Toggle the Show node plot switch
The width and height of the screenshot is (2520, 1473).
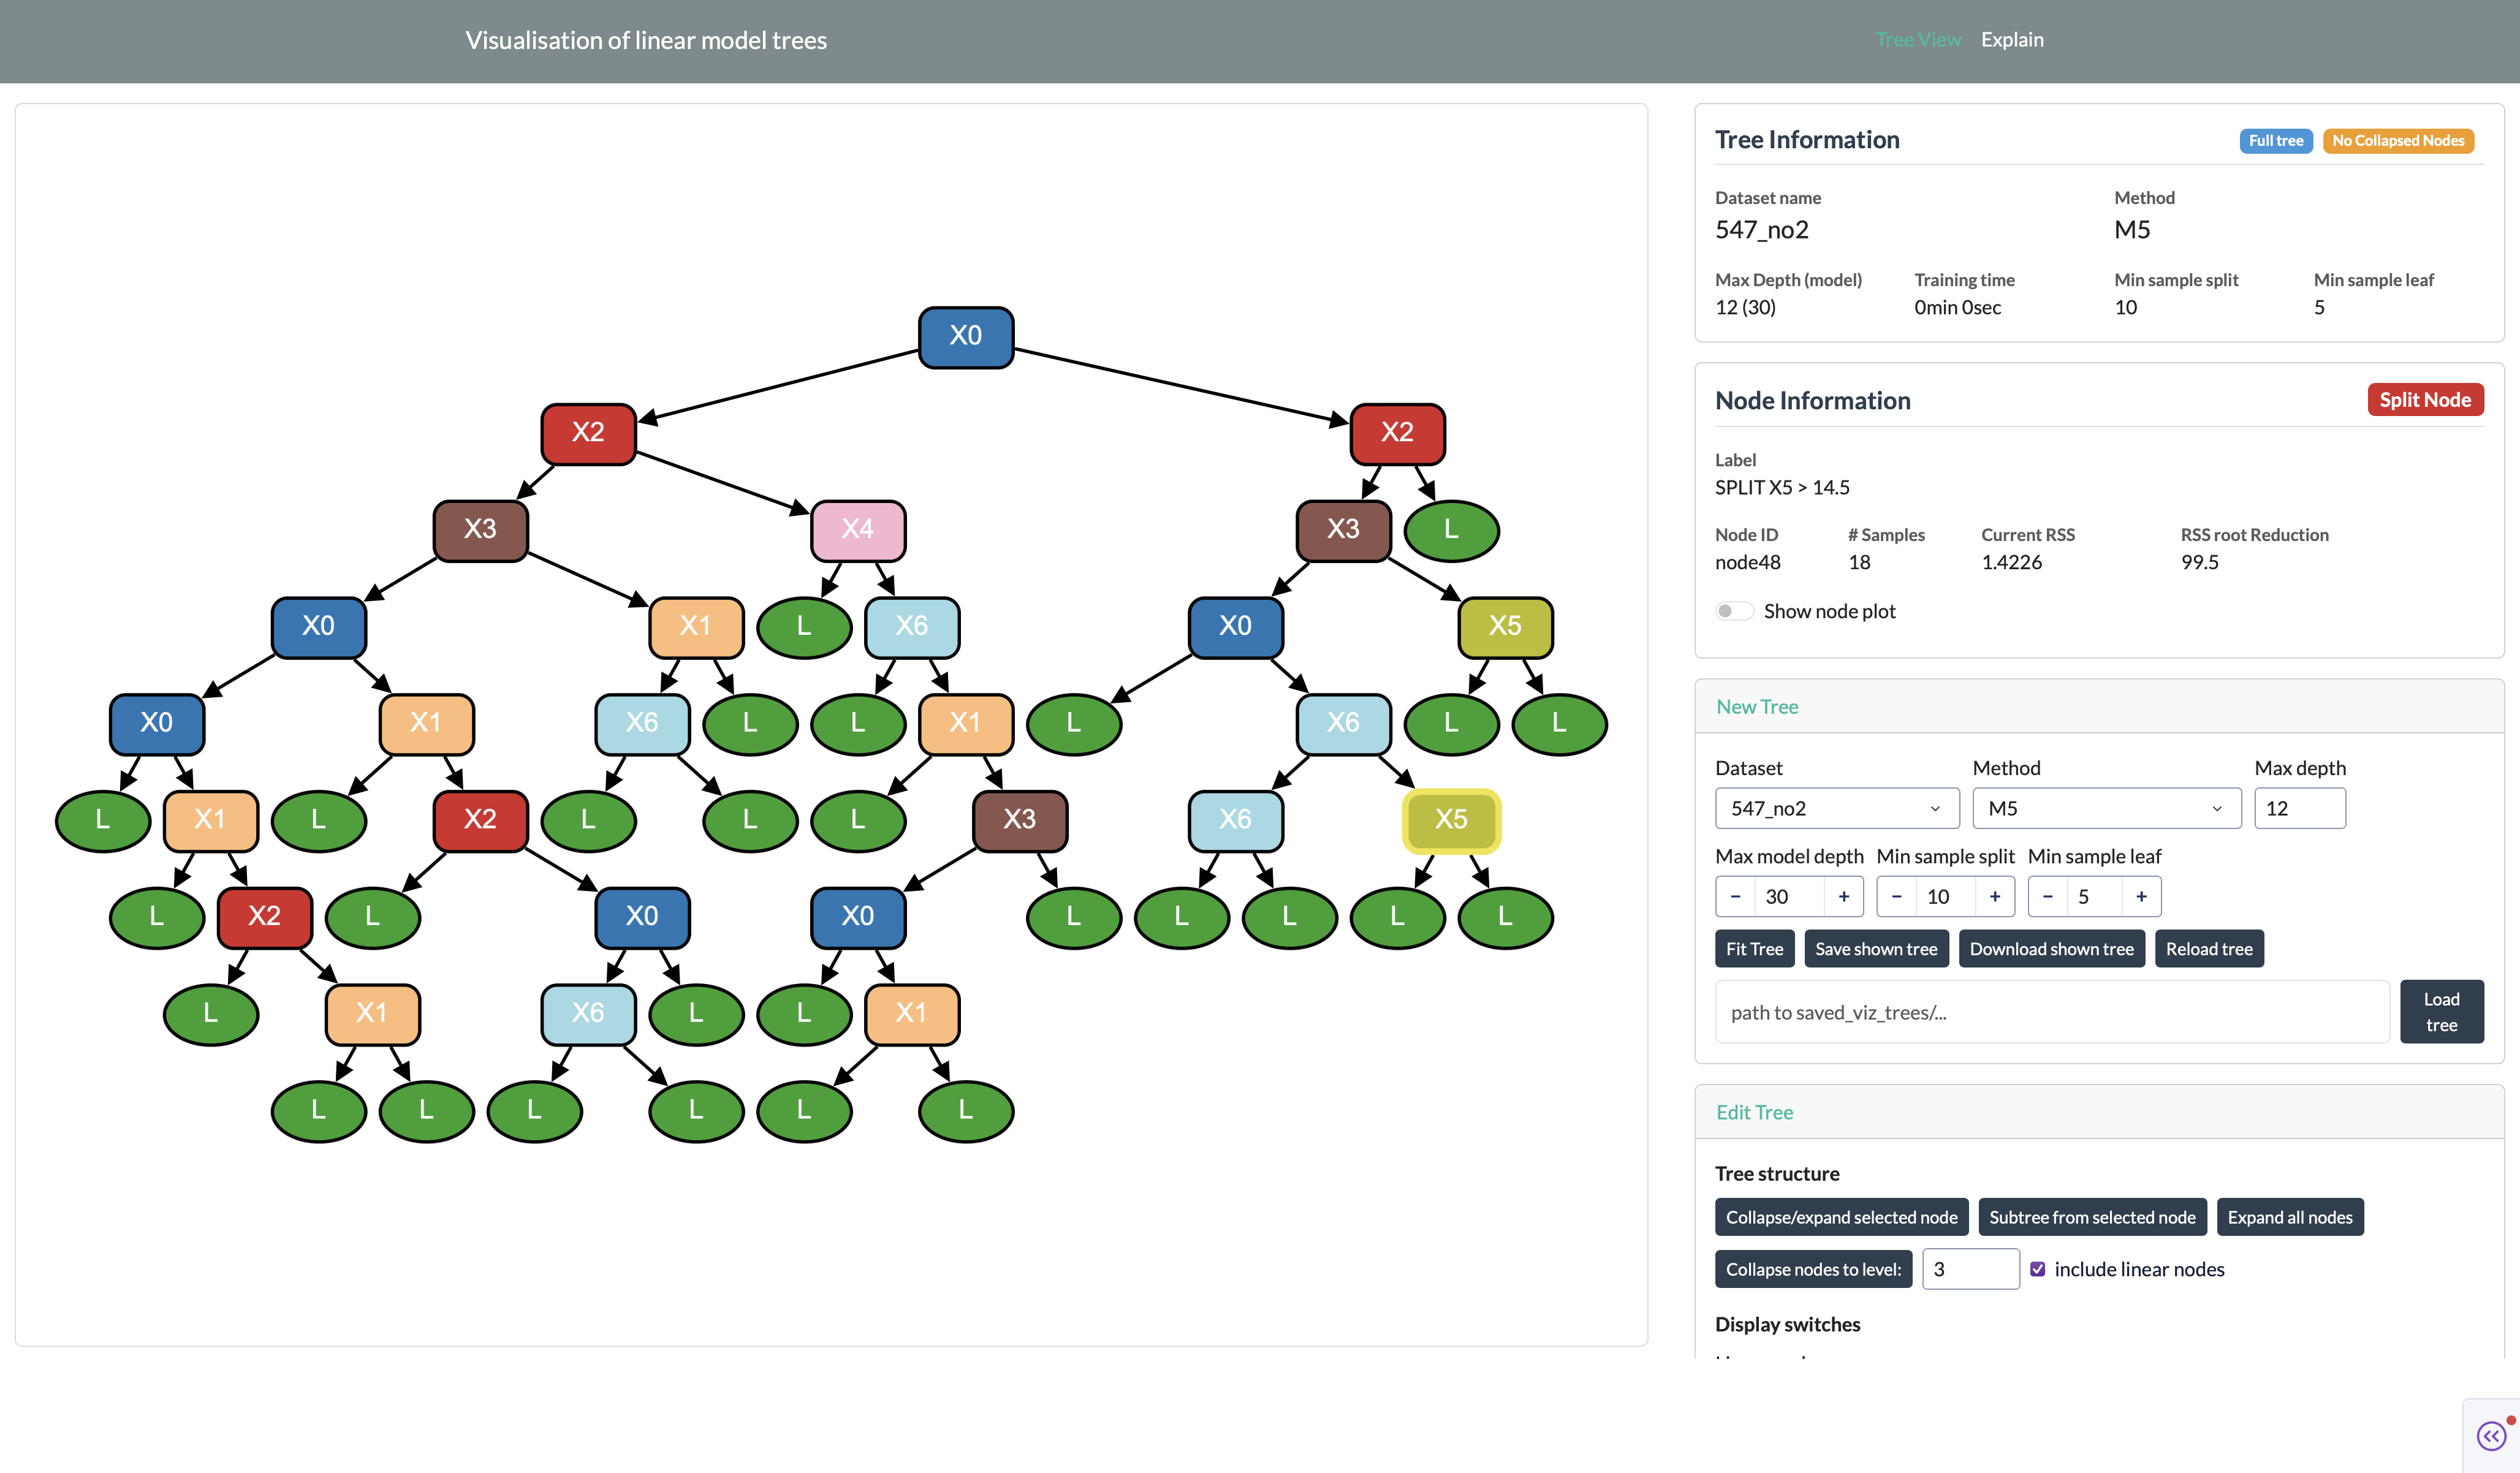(1734, 611)
